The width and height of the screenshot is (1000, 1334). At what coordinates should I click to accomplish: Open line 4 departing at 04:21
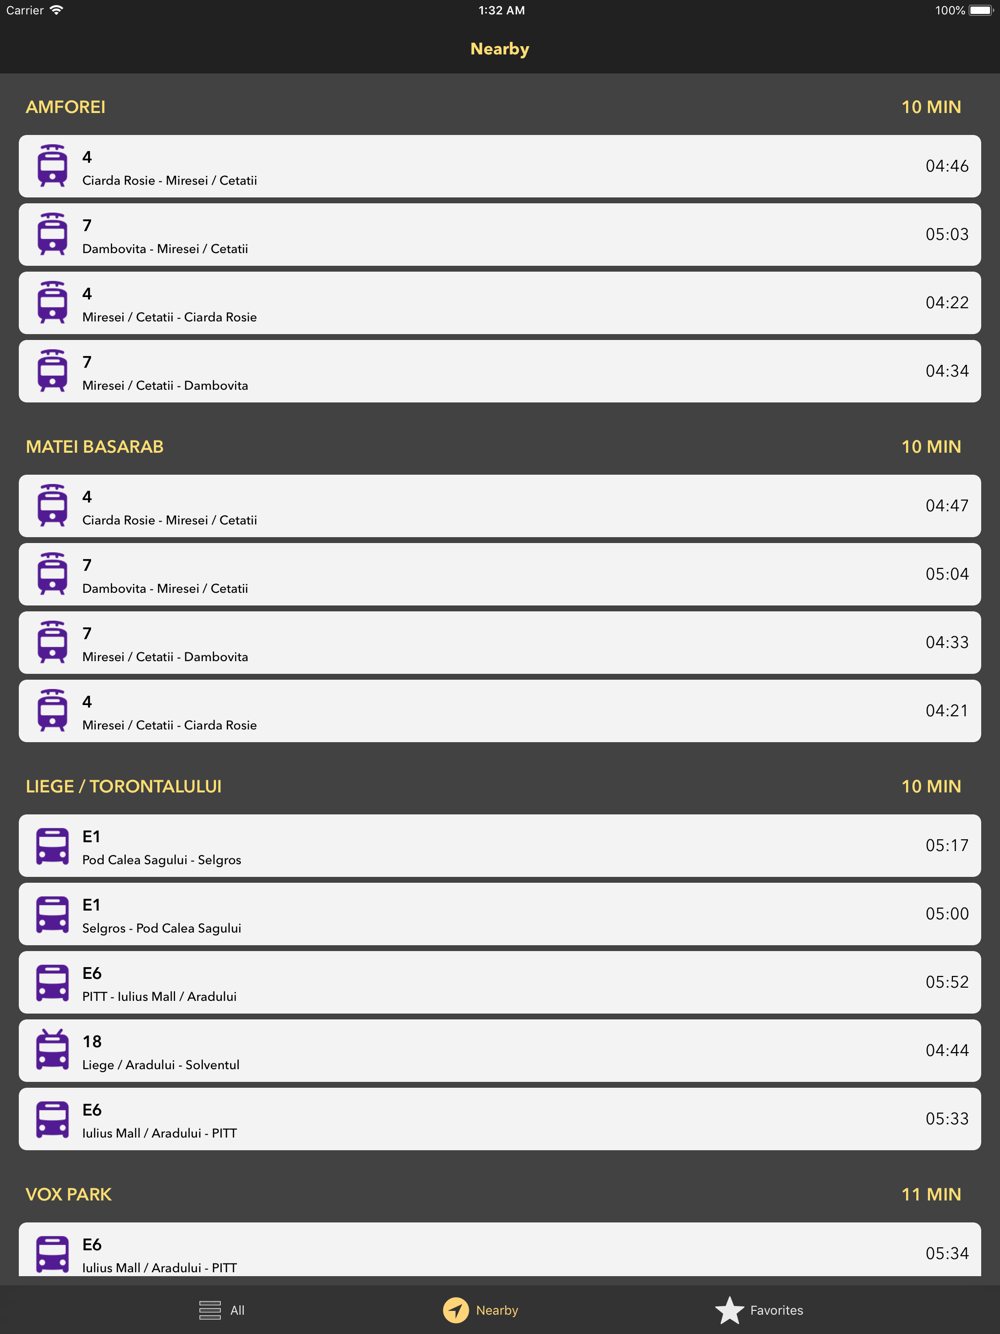coord(499,711)
